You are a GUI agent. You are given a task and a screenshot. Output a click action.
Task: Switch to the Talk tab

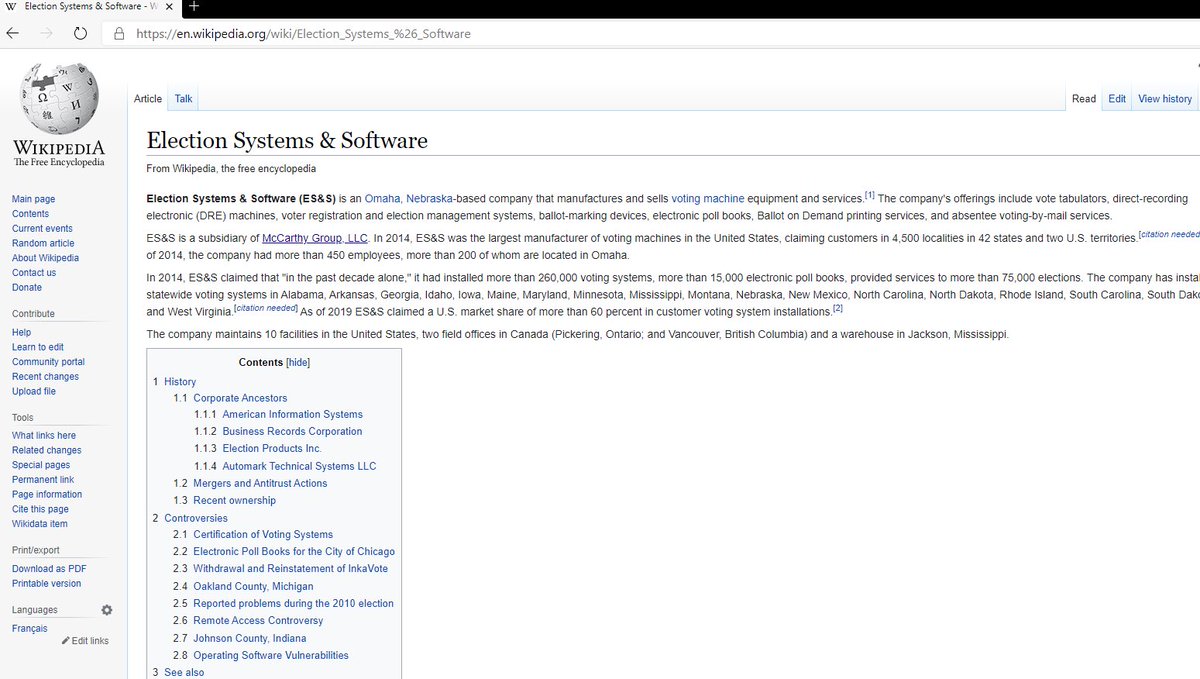point(184,98)
